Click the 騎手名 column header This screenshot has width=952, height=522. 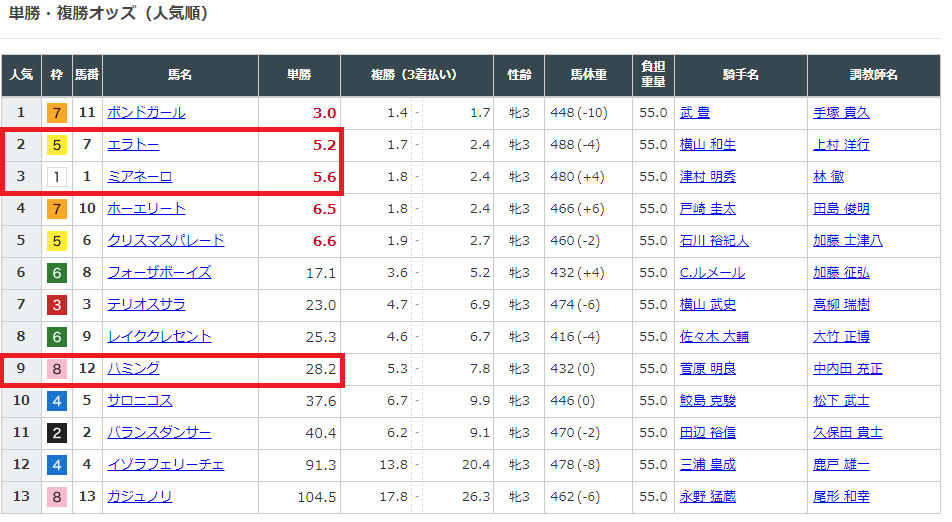(740, 75)
